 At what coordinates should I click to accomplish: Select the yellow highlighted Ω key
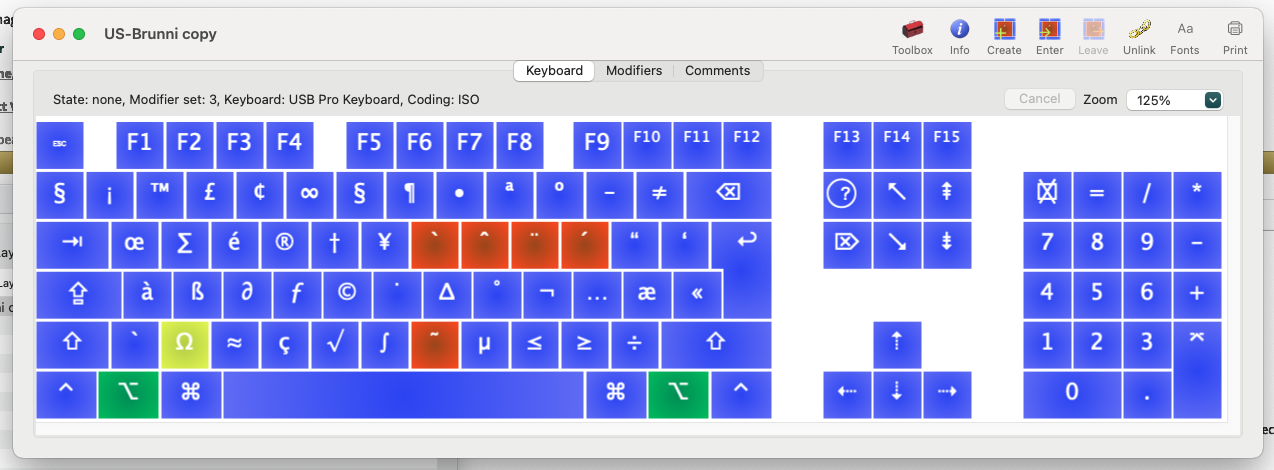185,345
